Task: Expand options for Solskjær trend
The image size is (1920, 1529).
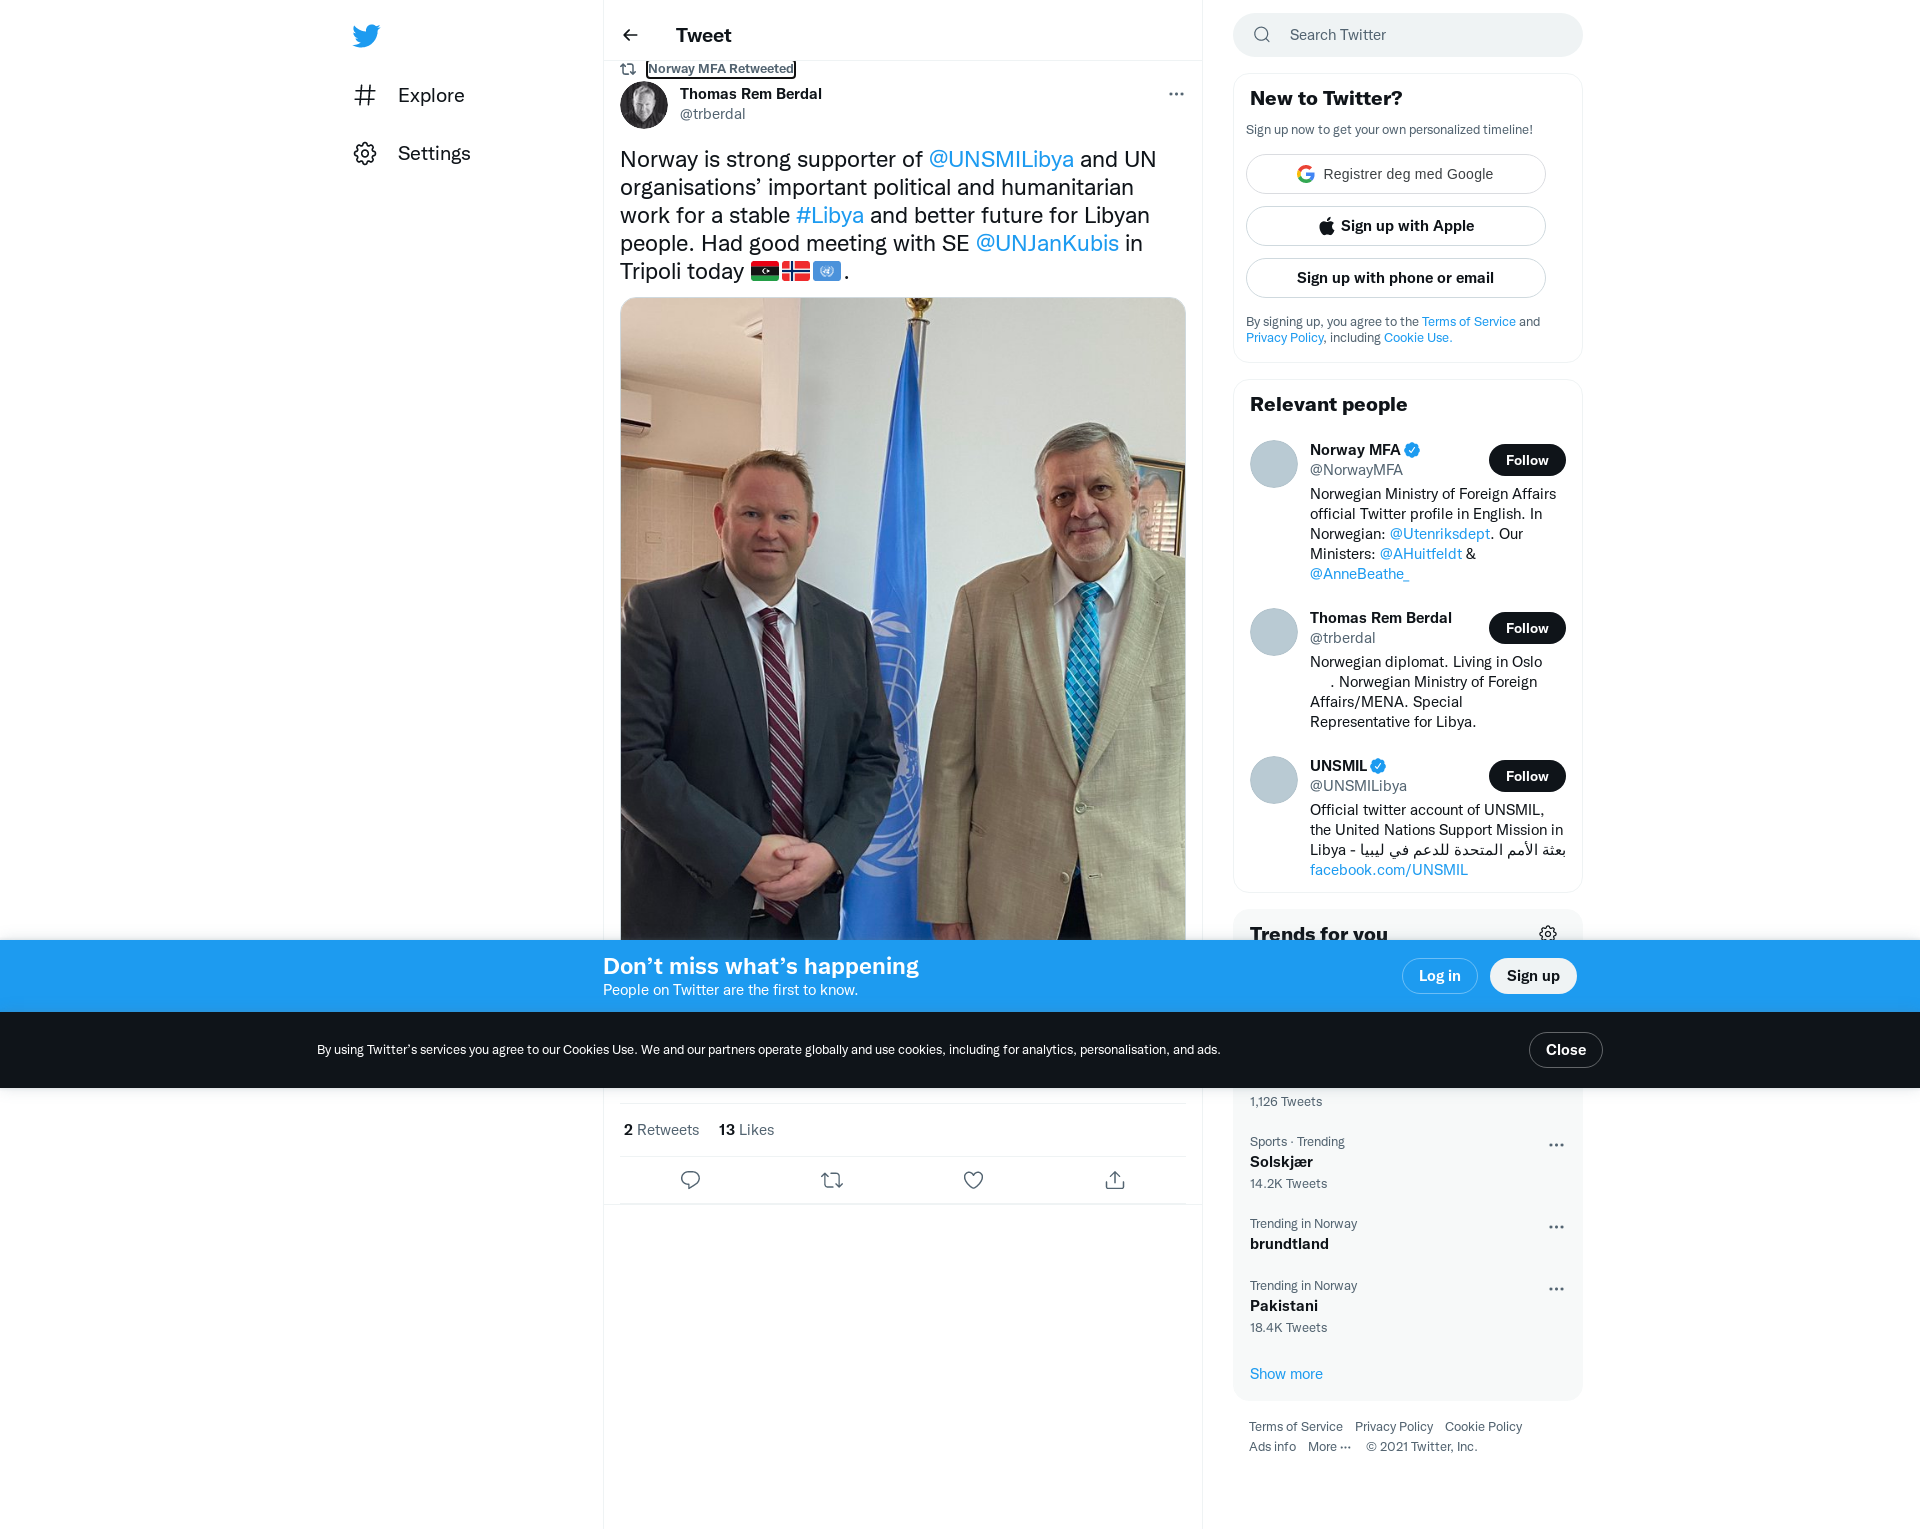Action: coord(1556,1145)
